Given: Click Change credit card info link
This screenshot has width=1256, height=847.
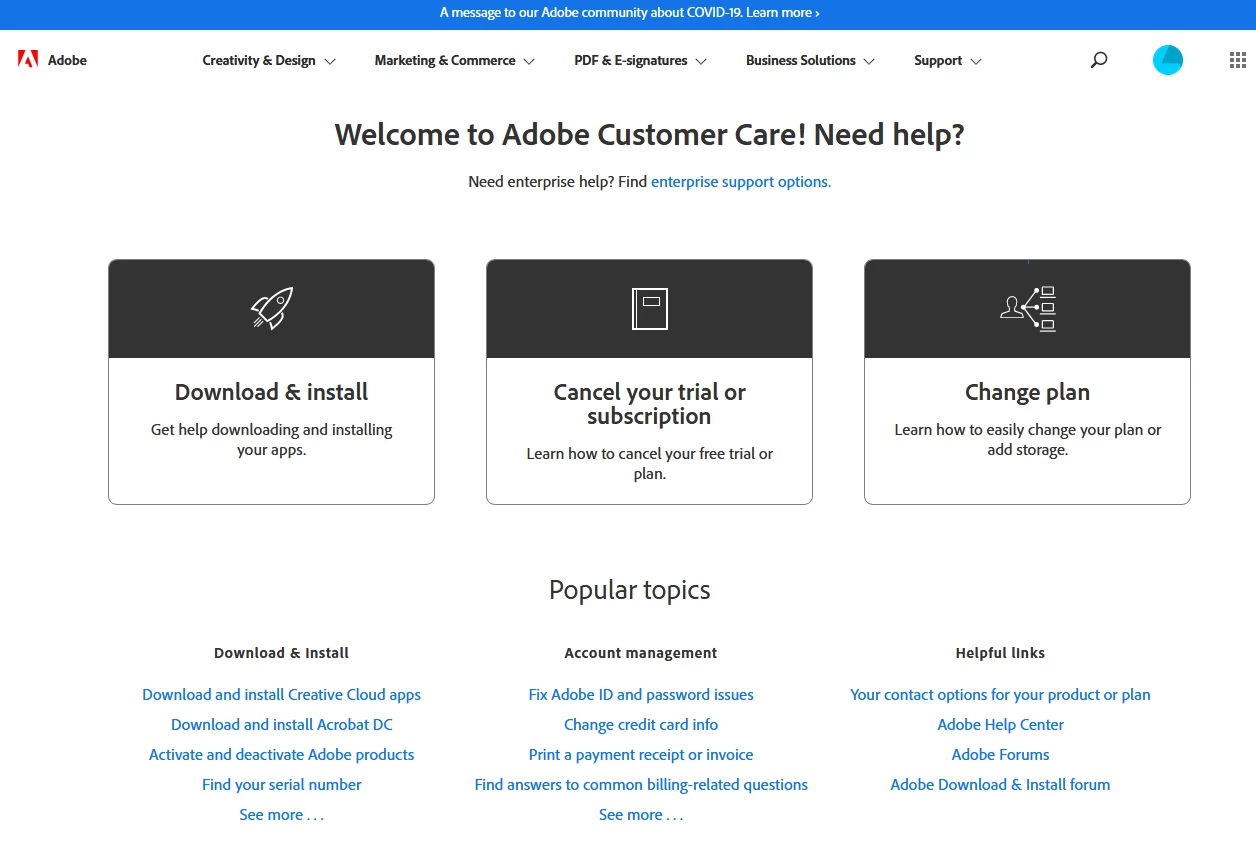Looking at the screenshot, I should (641, 724).
